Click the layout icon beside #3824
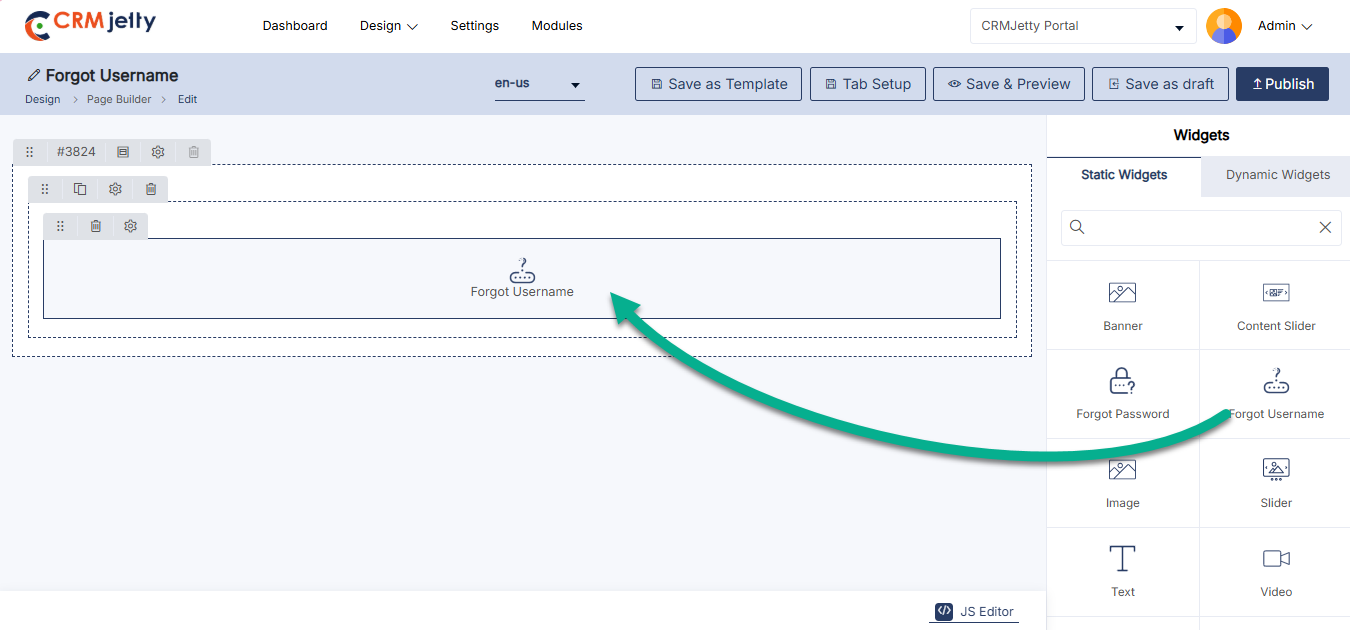The image size is (1350, 630). tap(123, 152)
